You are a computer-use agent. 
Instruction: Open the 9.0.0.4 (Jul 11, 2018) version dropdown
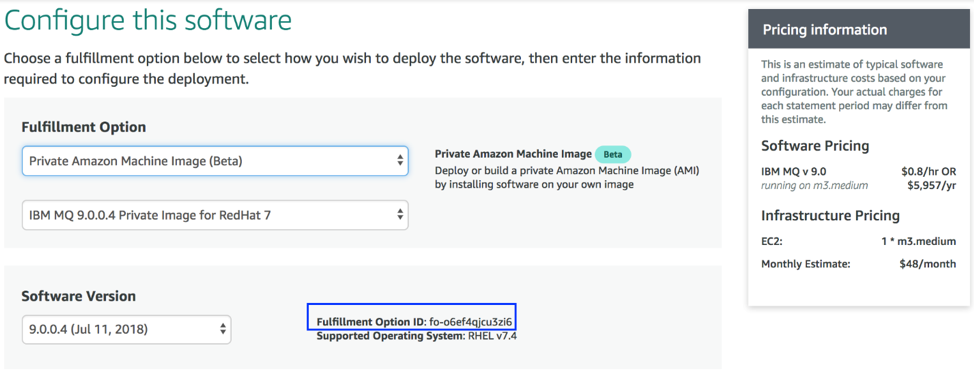point(126,330)
